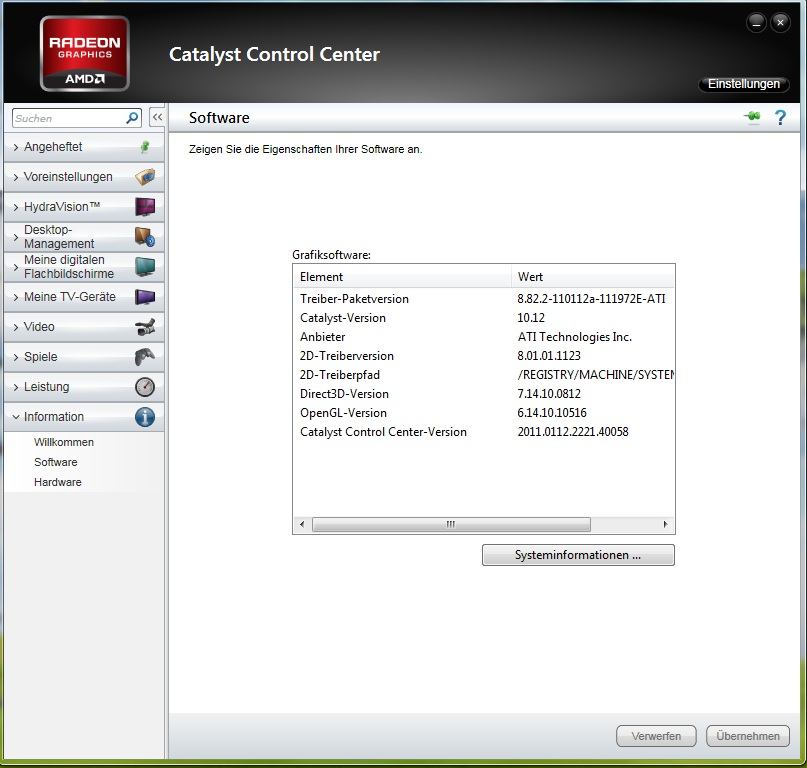Click the Verwerfen button
This screenshot has width=807, height=768.
point(656,736)
